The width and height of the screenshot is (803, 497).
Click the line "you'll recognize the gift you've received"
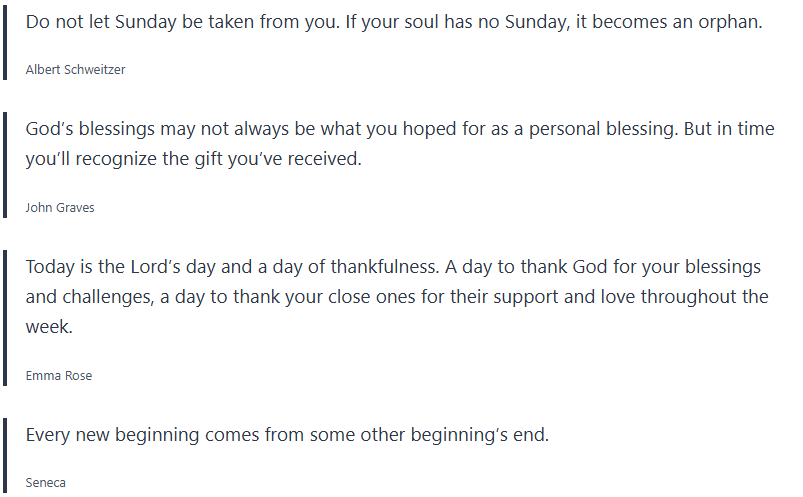(193, 160)
